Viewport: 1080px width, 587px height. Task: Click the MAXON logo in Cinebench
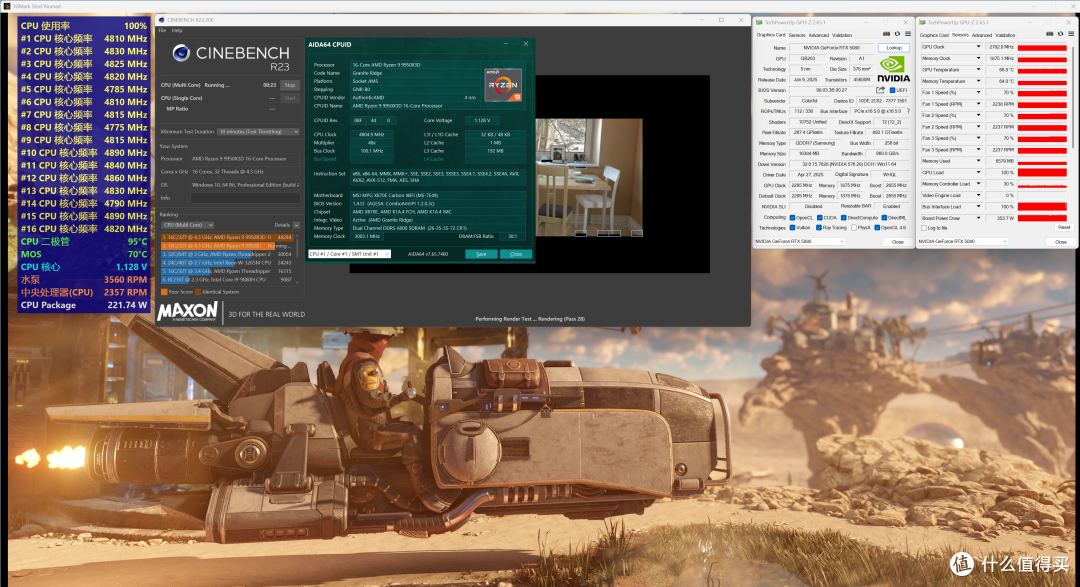[x=187, y=311]
